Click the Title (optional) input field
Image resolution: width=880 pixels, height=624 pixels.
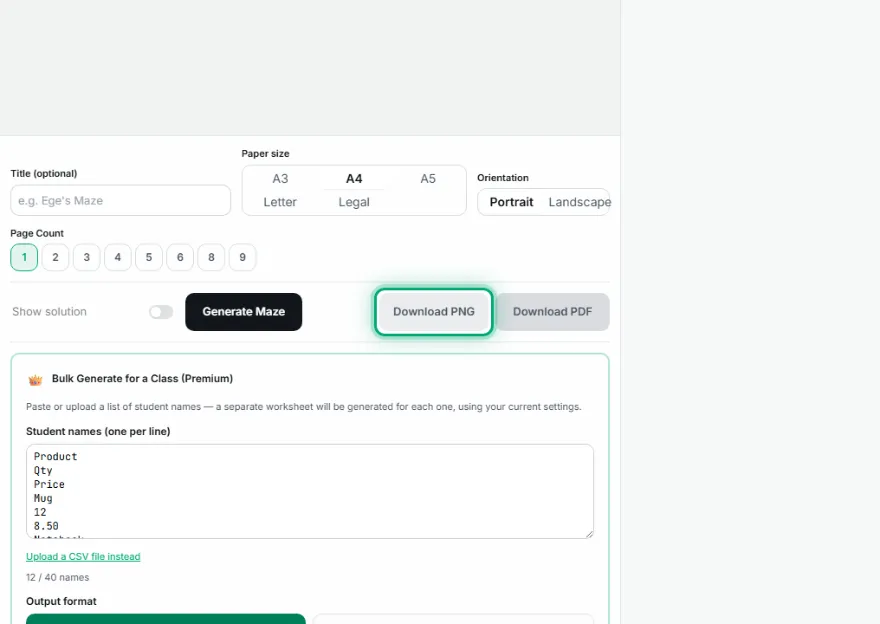120,200
